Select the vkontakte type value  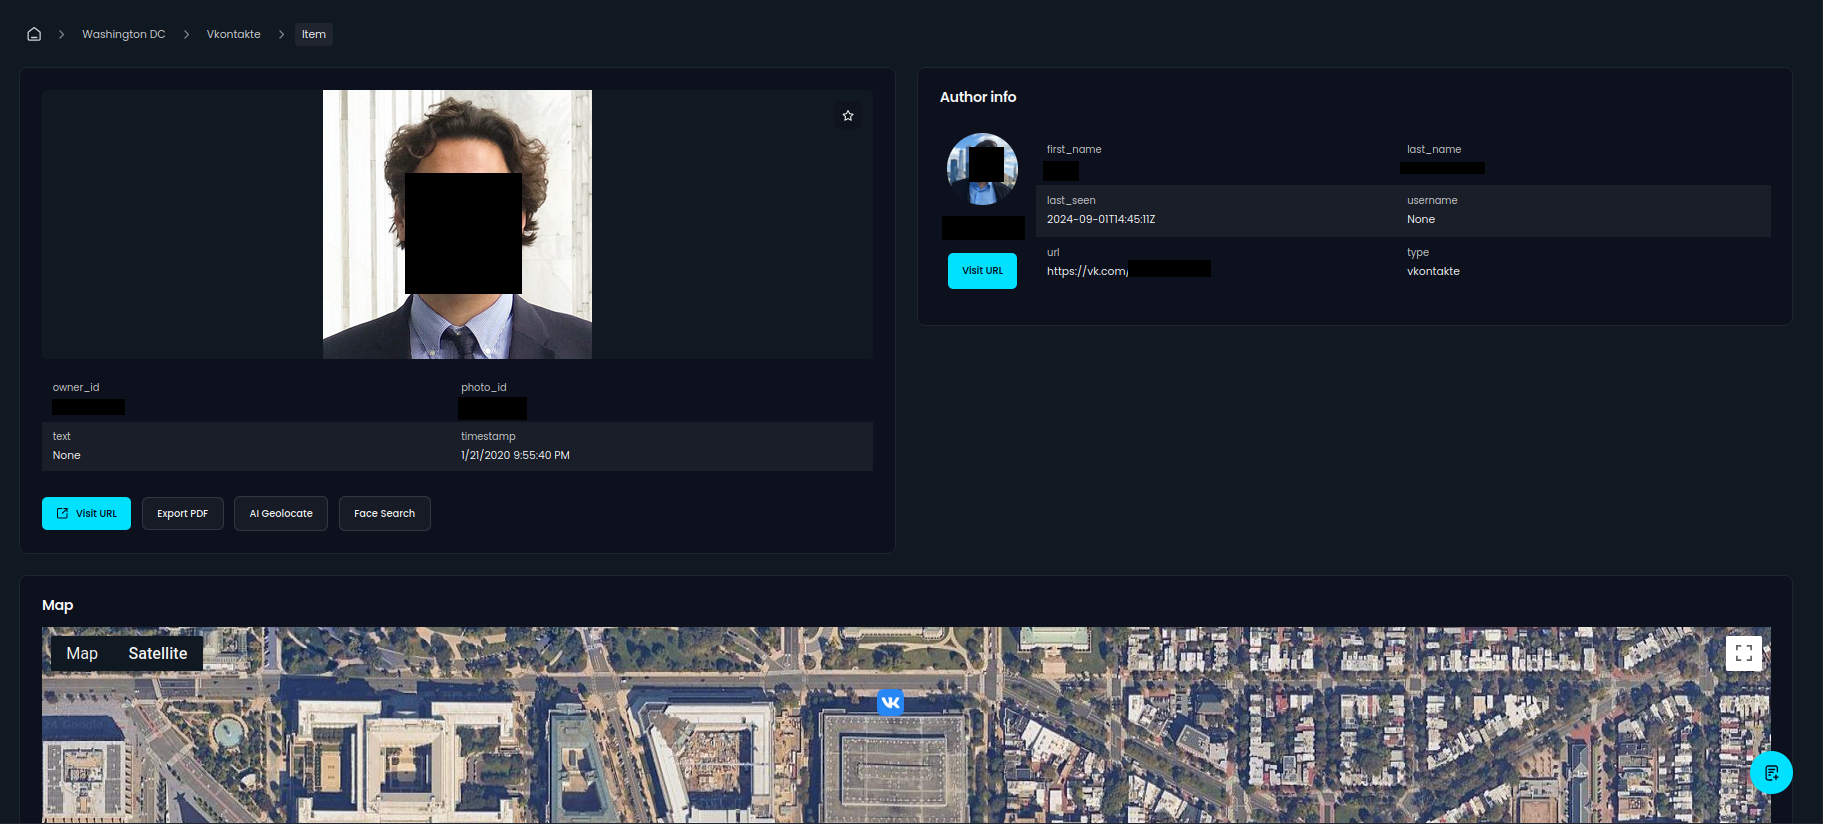pos(1433,271)
